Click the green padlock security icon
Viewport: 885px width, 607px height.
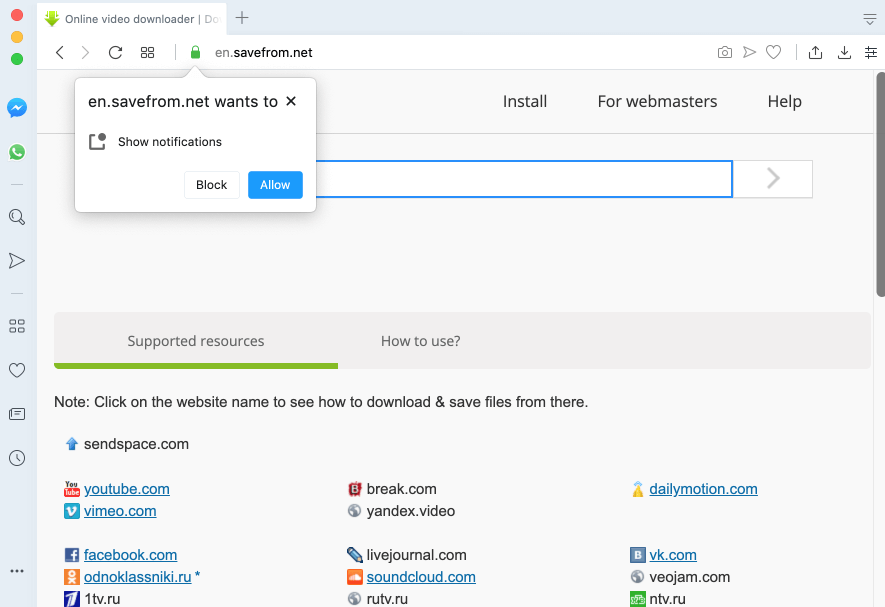point(195,53)
